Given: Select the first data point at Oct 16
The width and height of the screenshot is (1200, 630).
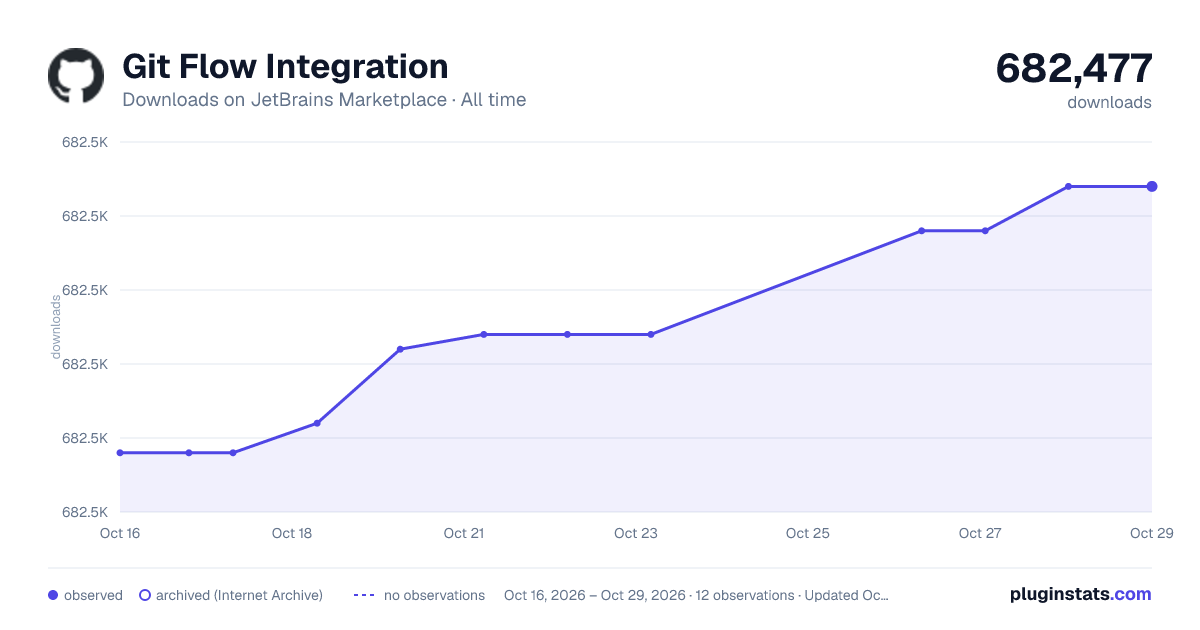Looking at the screenshot, I should (x=120, y=453).
